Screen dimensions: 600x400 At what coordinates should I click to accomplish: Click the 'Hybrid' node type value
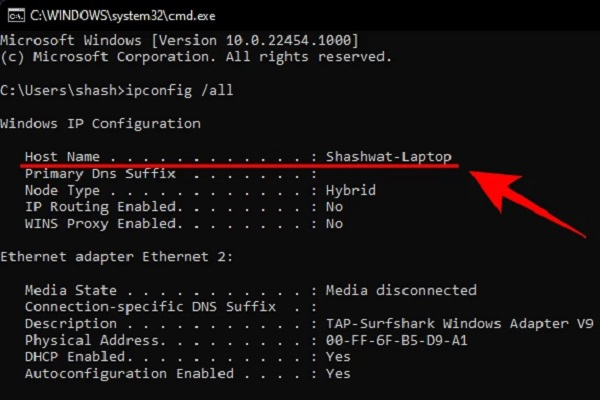click(351, 191)
